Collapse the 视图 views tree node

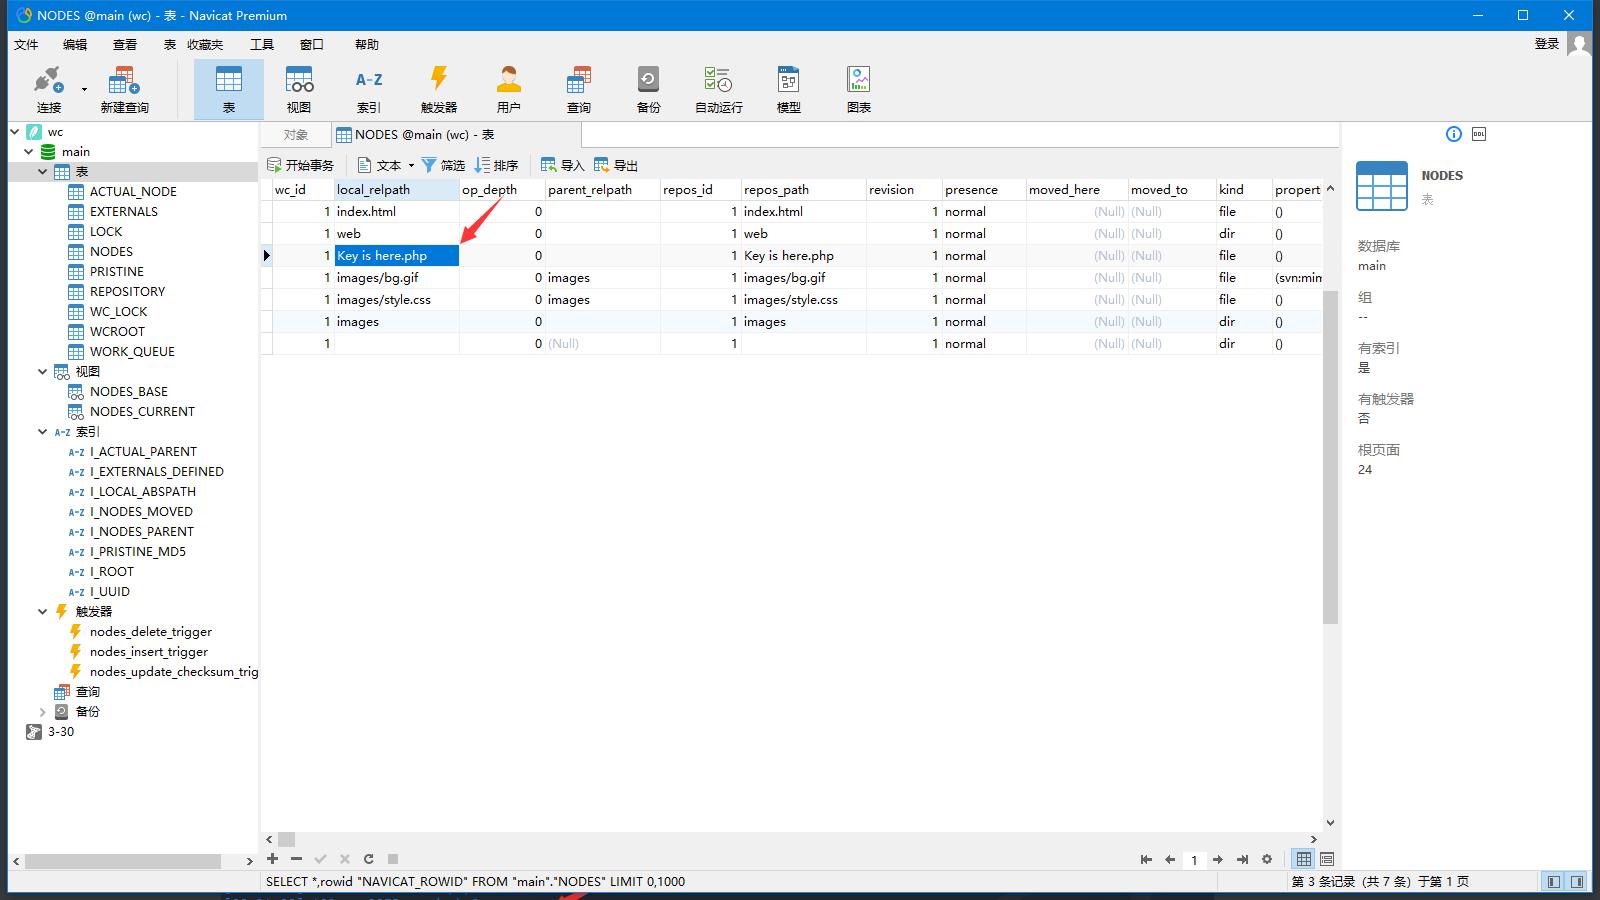tap(43, 371)
